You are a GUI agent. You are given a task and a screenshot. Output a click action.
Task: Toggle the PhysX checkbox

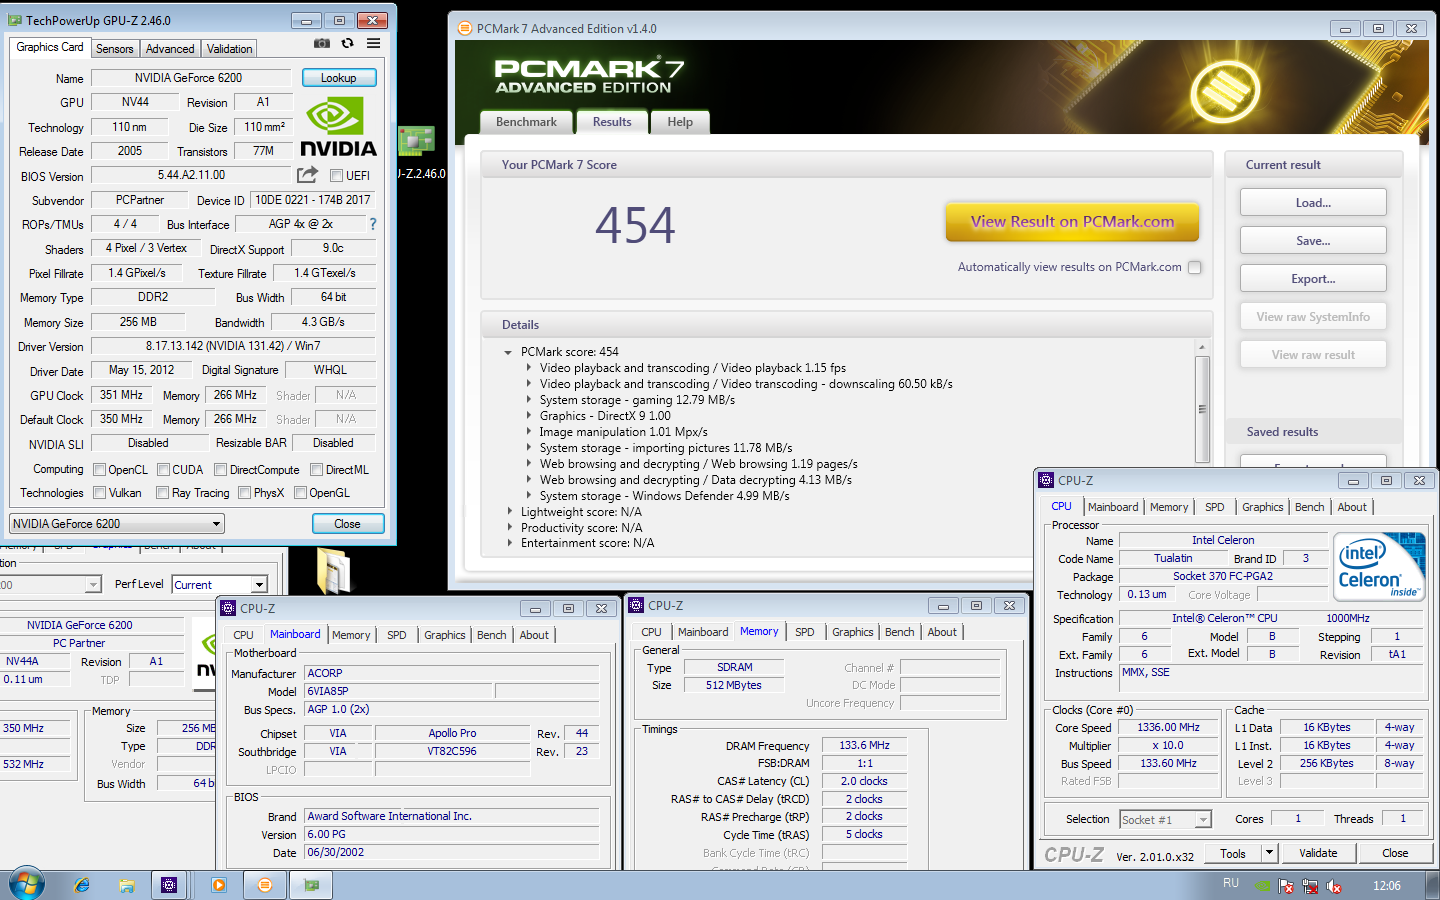[x=244, y=493]
